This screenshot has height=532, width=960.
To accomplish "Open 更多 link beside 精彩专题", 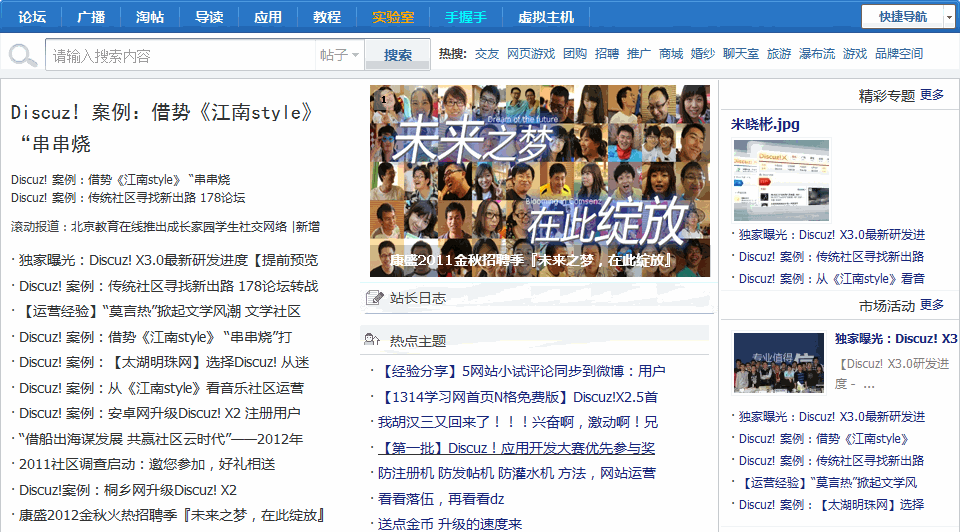I will click(932, 95).
